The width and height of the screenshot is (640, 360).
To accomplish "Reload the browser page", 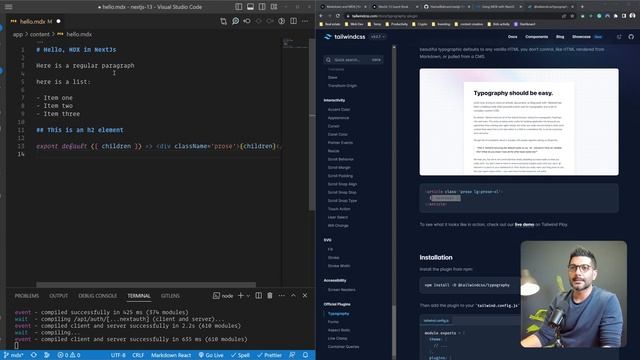I will (x=338, y=16).
